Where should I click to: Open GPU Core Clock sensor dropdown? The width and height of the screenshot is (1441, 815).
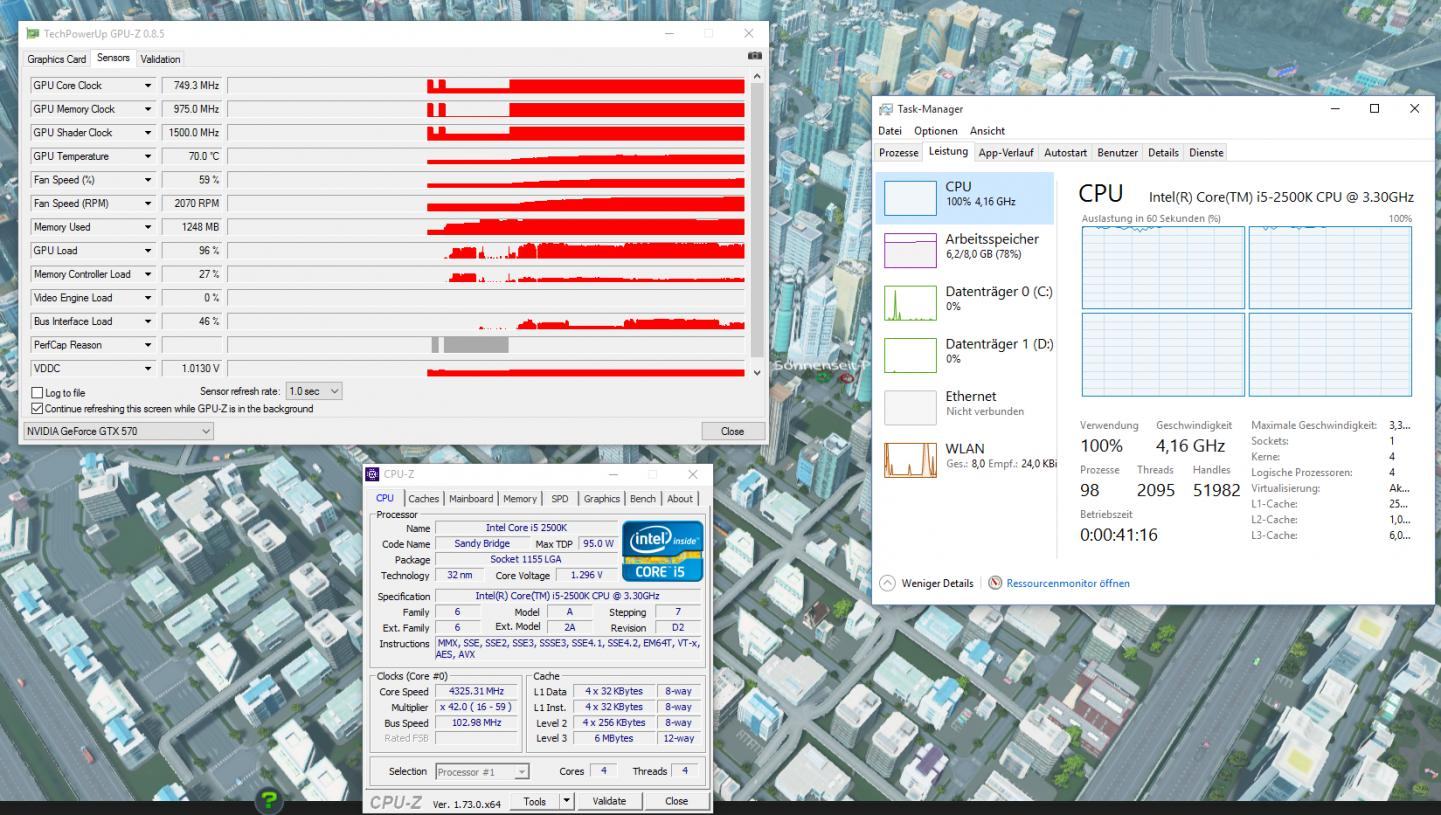[x=148, y=86]
